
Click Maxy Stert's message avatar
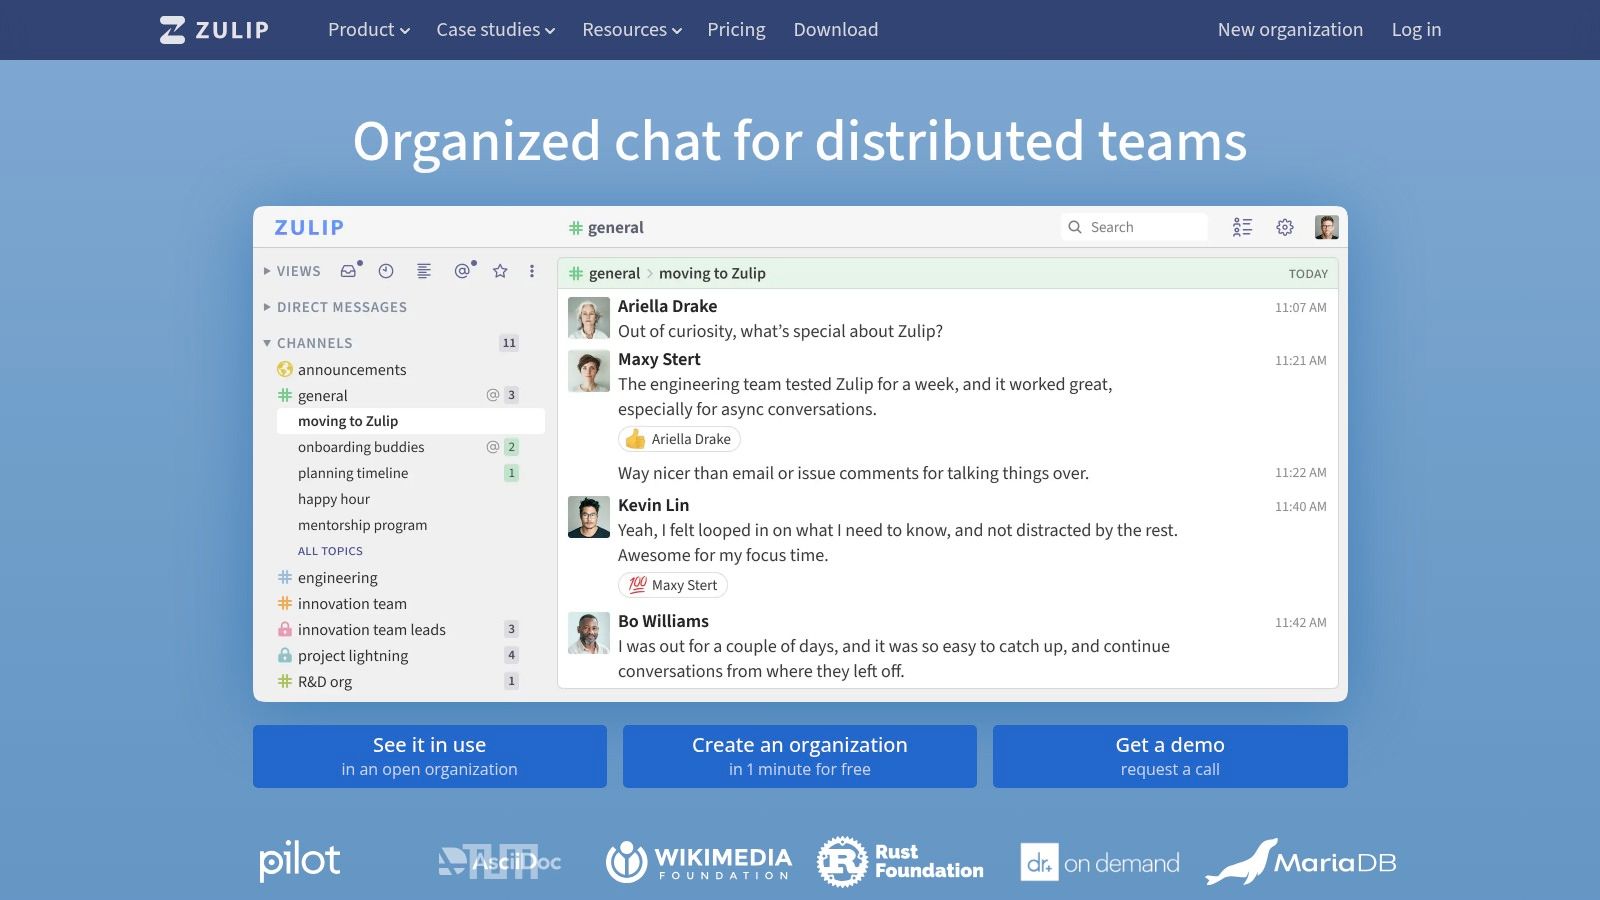pyautogui.click(x=589, y=372)
